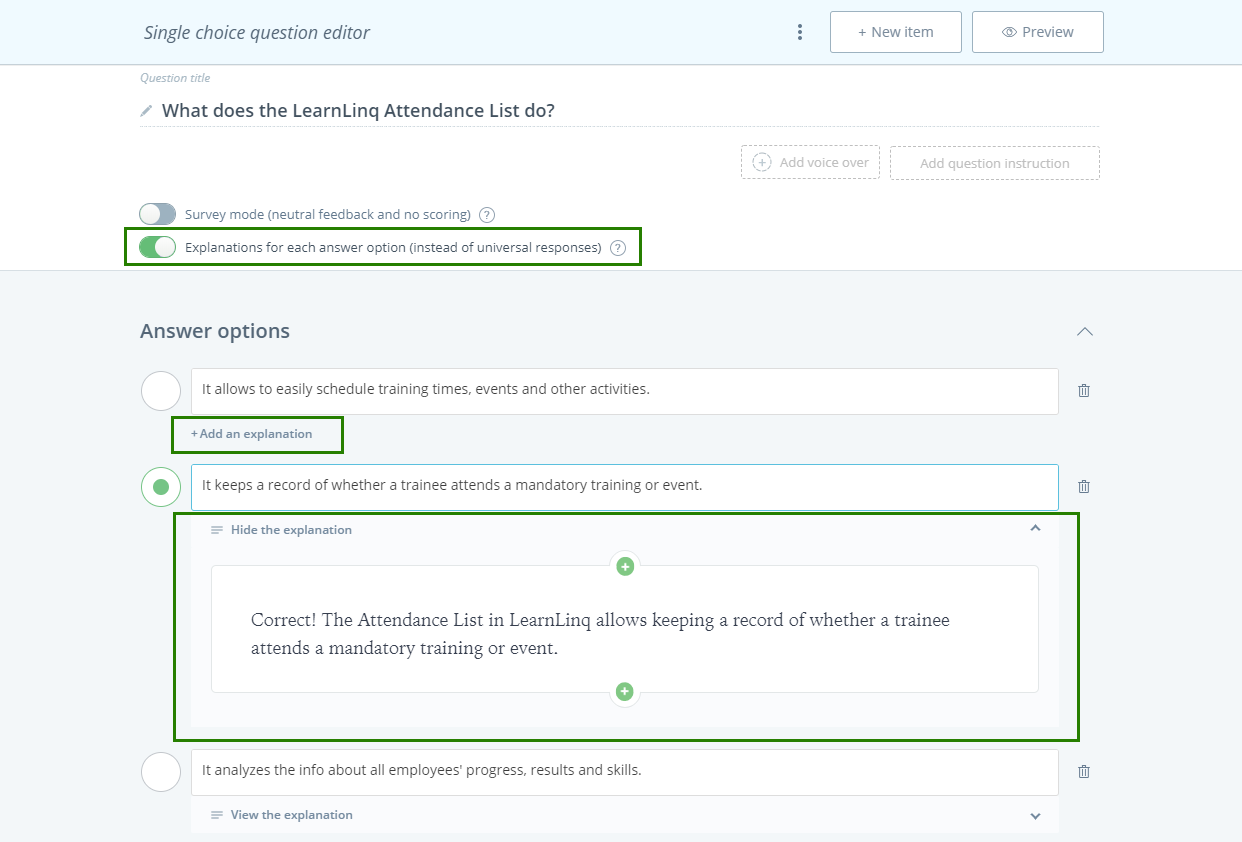Click the New item button
The height and width of the screenshot is (842, 1242).
click(895, 32)
